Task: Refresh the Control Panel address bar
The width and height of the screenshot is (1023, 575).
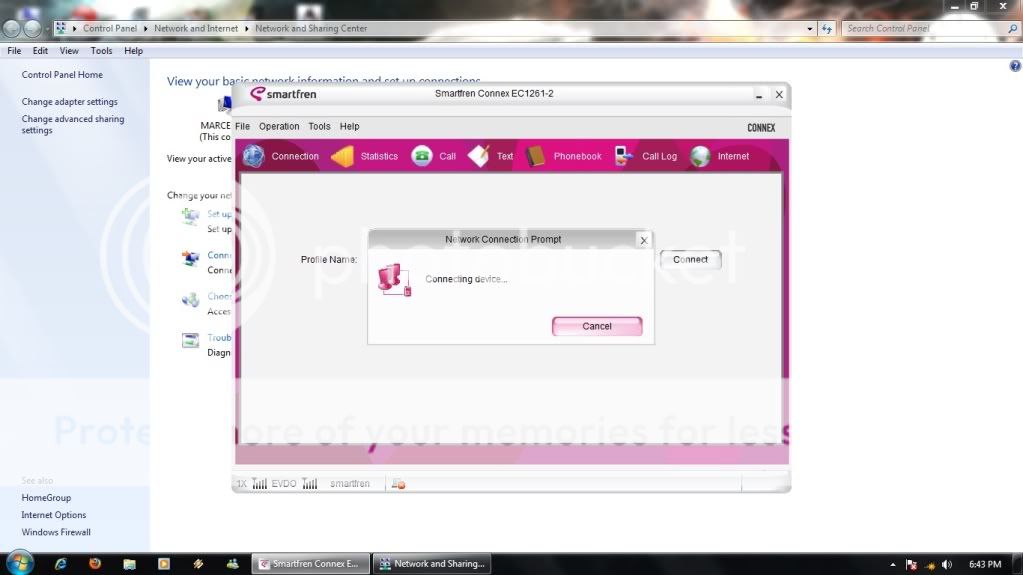Action: (x=827, y=29)
